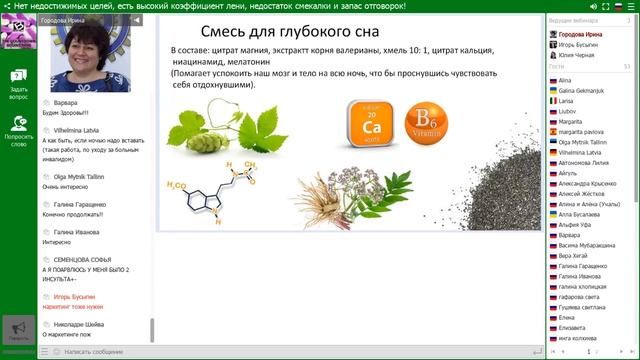The height and width of the screenshot is (360, 640).
Task: Click the avatar icon beside Olga Mytnik Tallinn's message
Action: (47, 177)
